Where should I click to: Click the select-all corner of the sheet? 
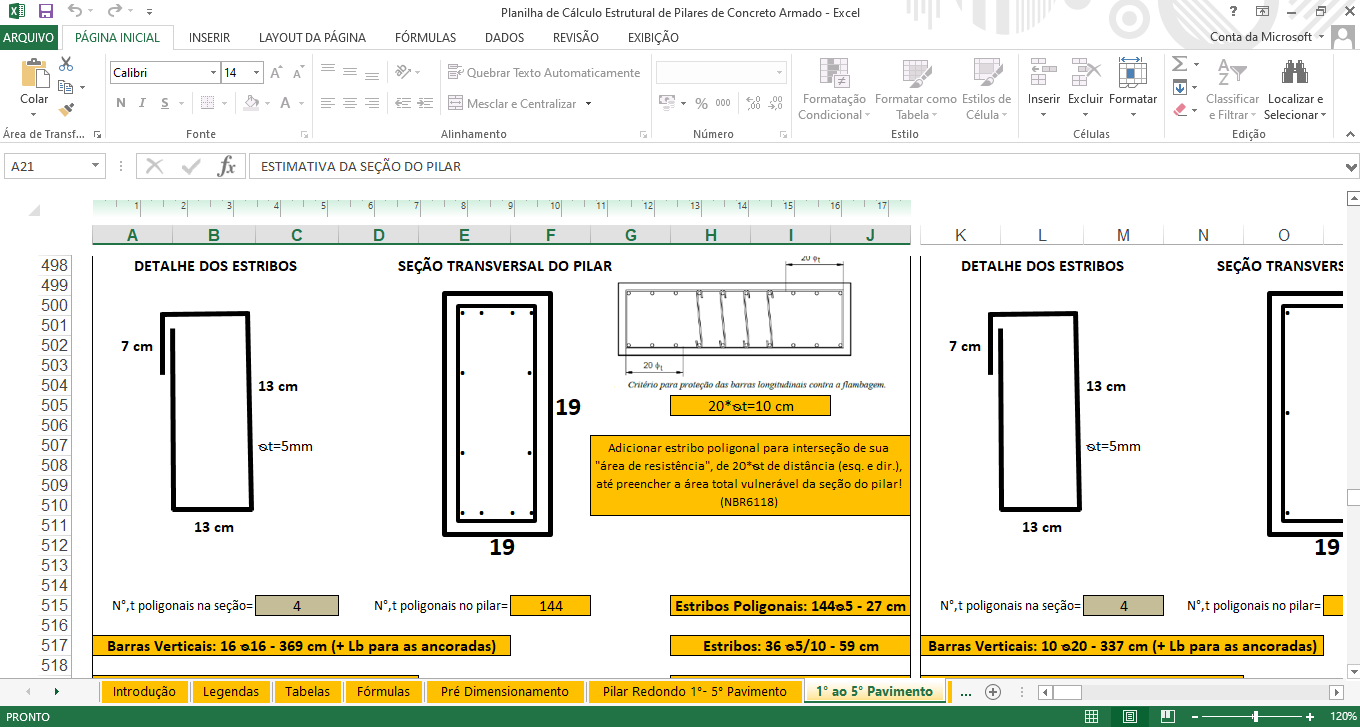(34, 211)
